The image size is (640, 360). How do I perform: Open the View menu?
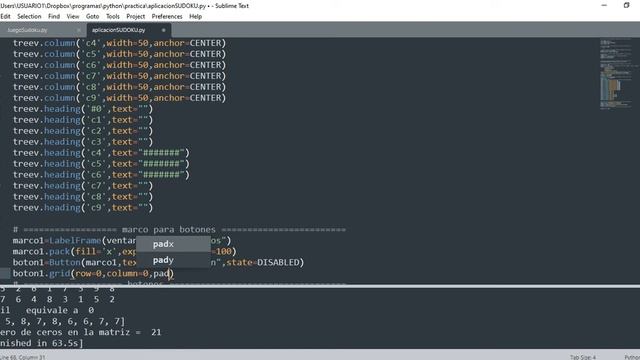click(x=73, y=16)
